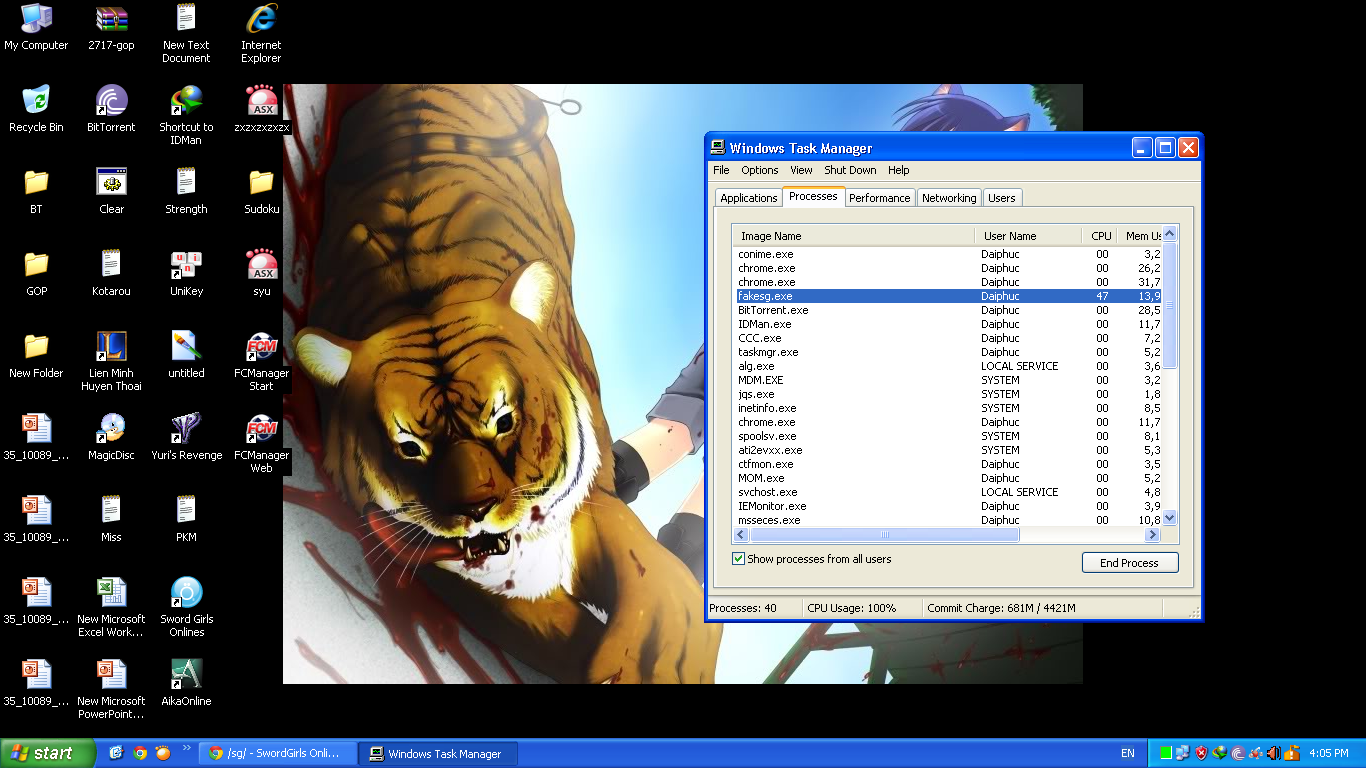
Task: Click the Start button
Action: point(48,753)
